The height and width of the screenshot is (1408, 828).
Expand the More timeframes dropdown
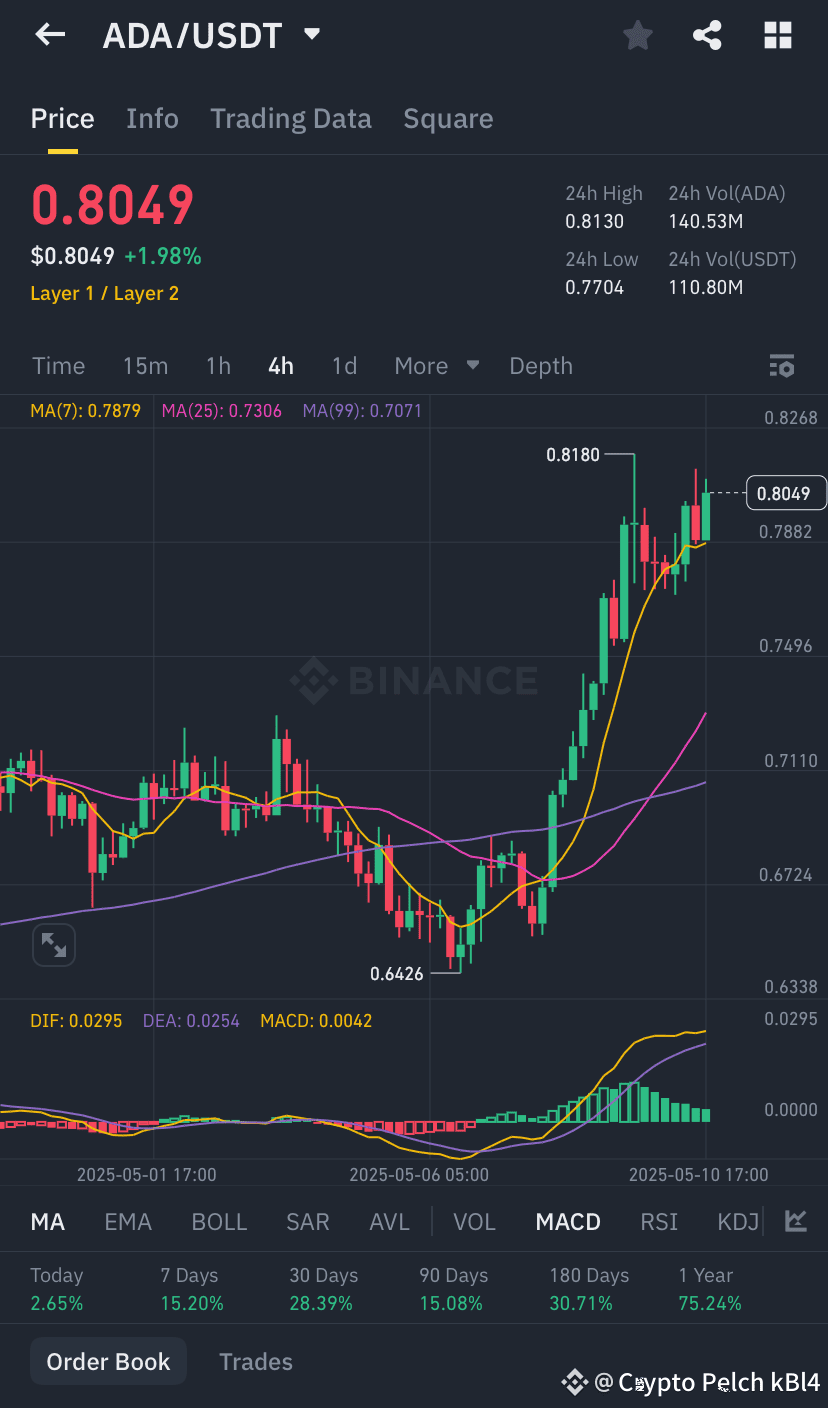tap(436, 366)
